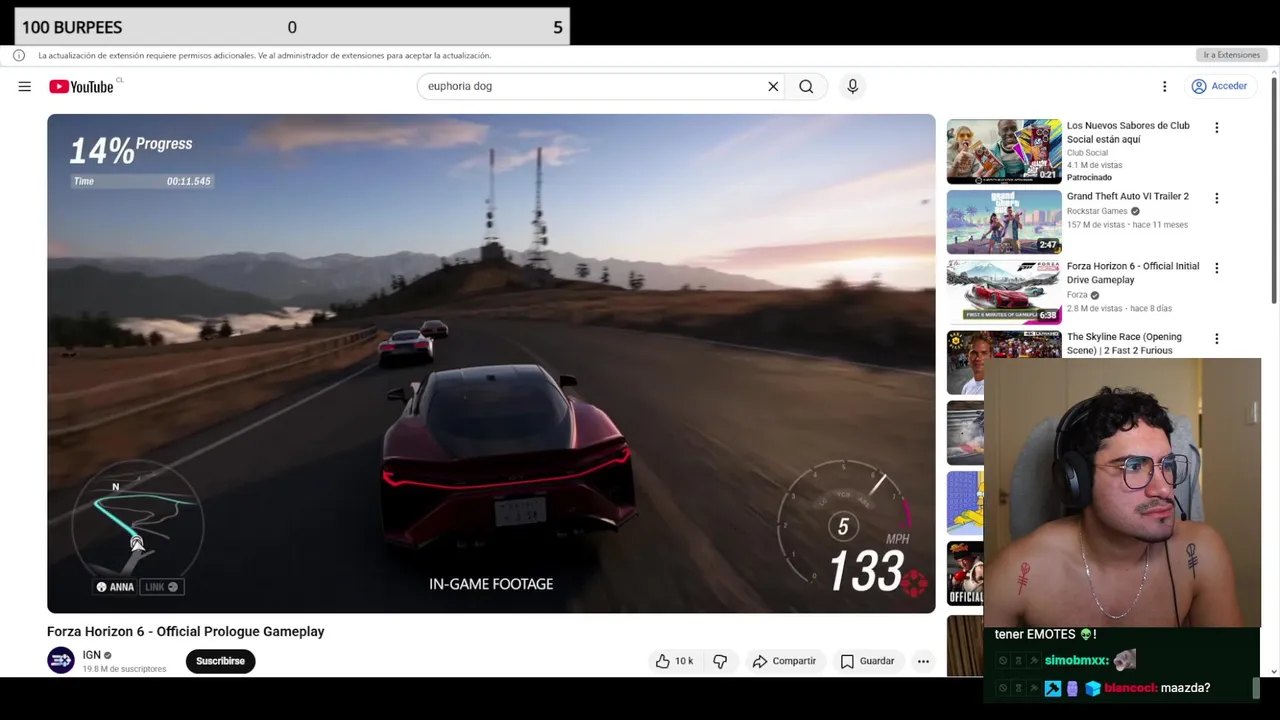The width and height of the screenshot is (1280, 720).
Task: Dislike the video with thumbs down
Action: [720, 661]
